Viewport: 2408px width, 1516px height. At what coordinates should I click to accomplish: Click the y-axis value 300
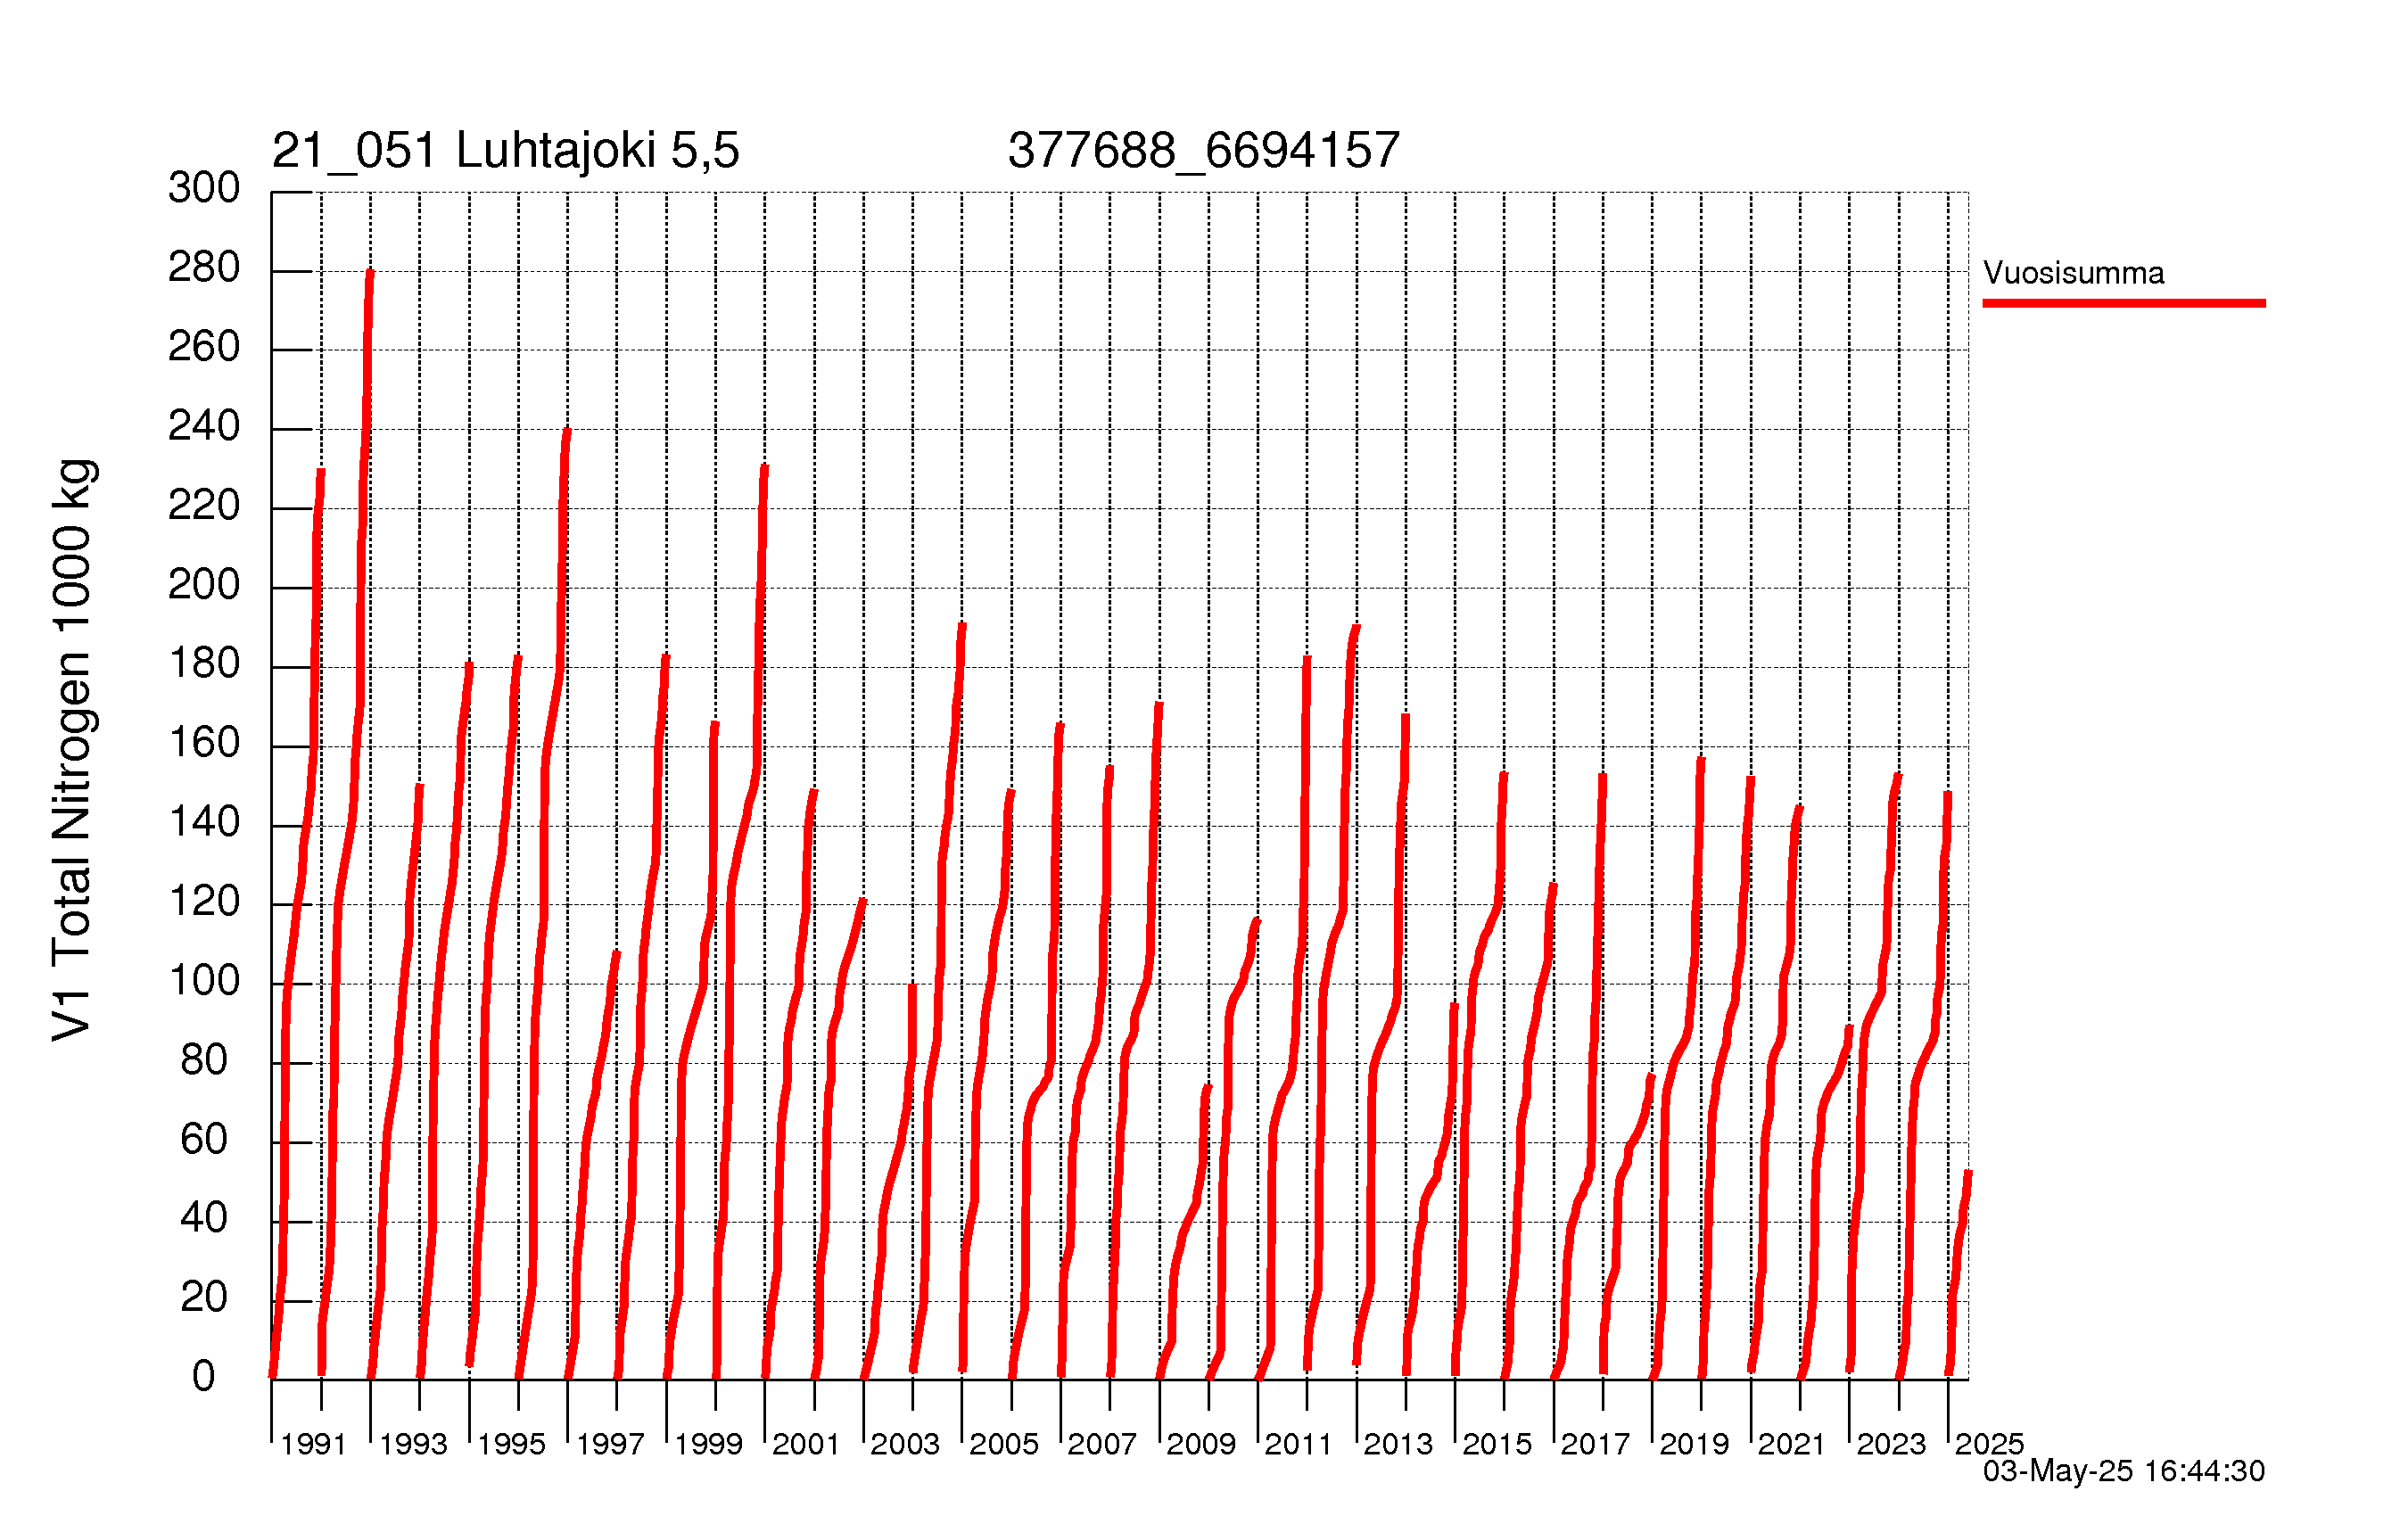pos(204,188)
